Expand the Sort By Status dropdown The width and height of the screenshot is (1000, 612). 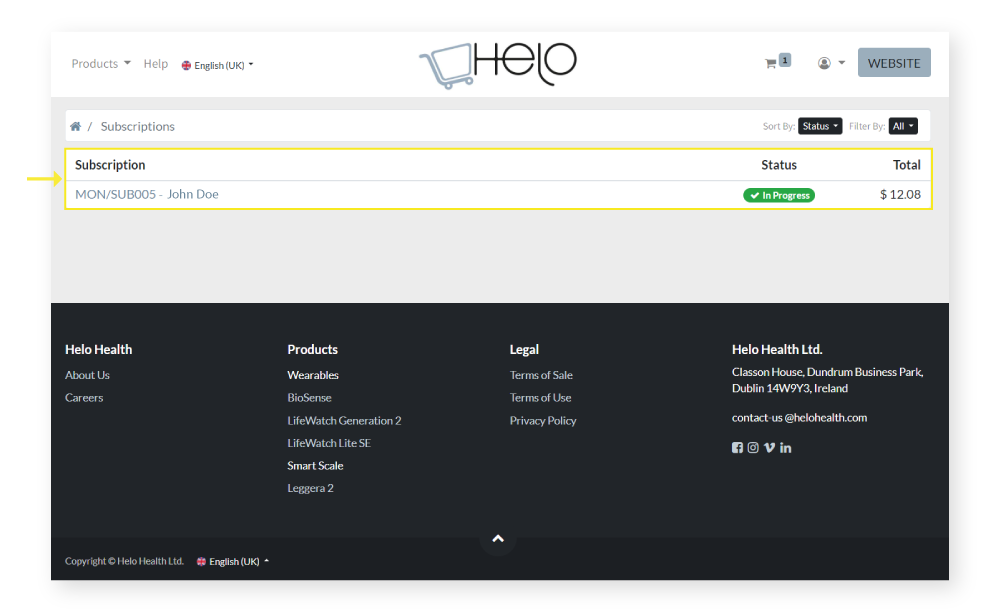point(819,126)
